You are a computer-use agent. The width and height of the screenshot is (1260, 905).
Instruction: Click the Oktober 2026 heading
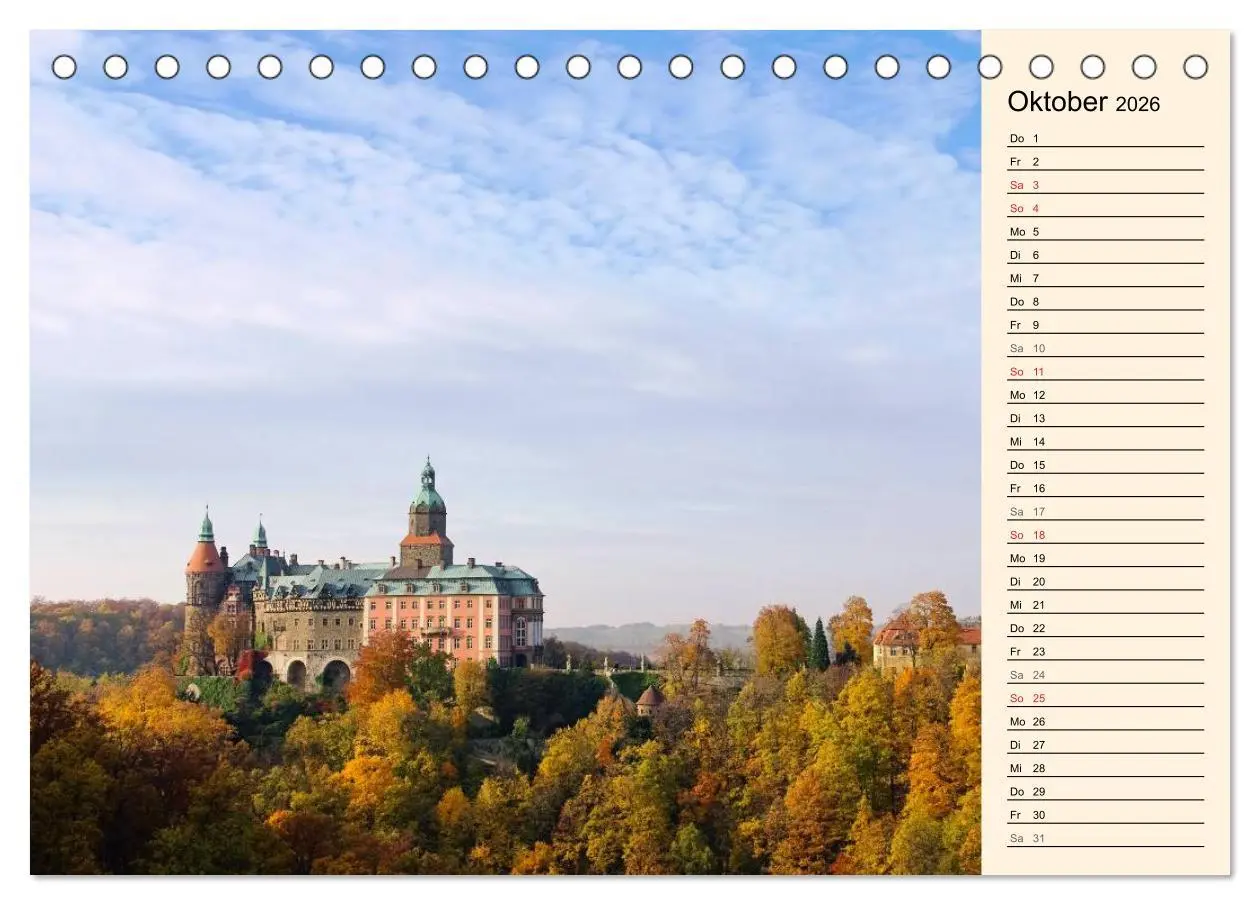1083,102
